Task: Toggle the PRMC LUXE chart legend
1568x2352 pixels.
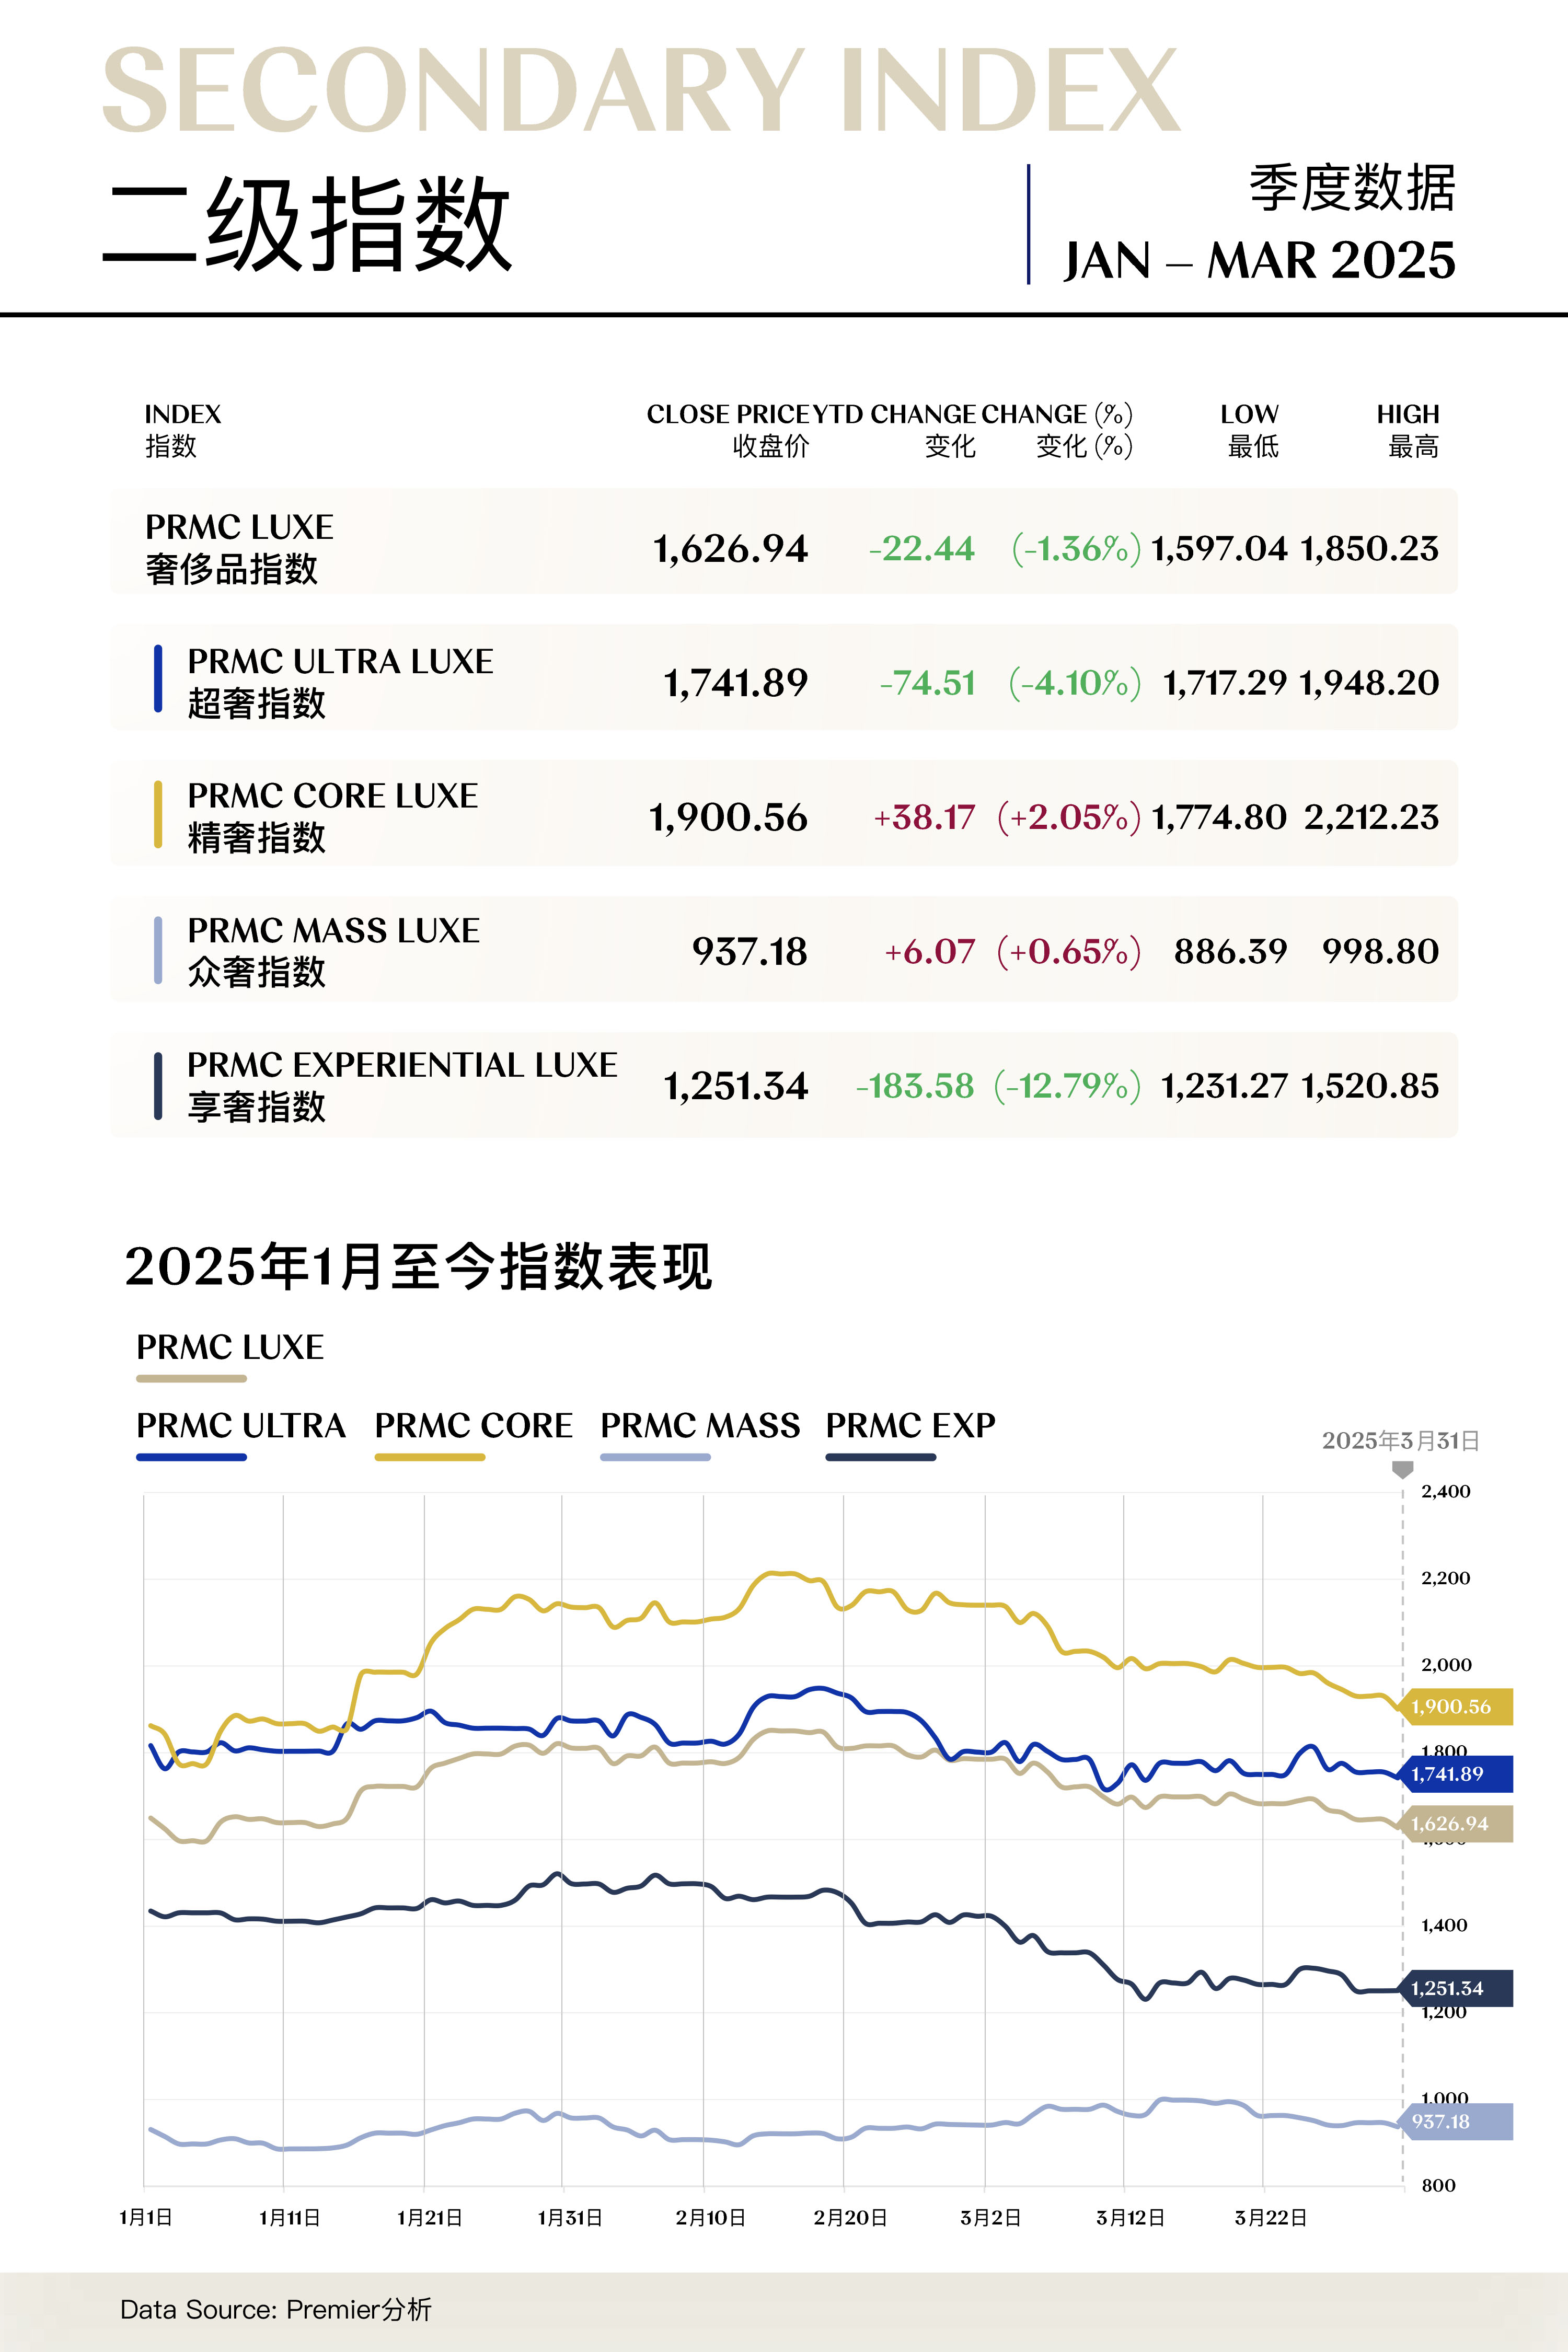Action: pyautogui.click(x=230, y=1348)
